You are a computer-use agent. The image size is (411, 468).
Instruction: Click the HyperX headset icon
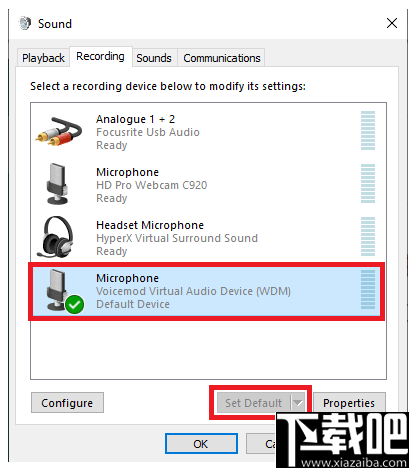[55, 237]
